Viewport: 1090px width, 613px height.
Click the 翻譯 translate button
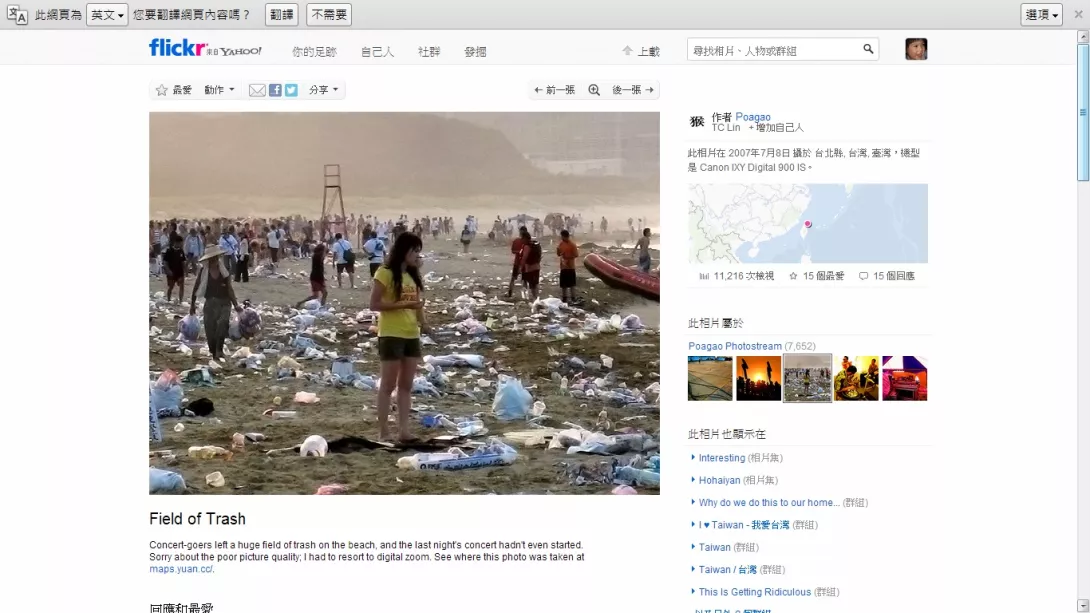click(282, 15)
